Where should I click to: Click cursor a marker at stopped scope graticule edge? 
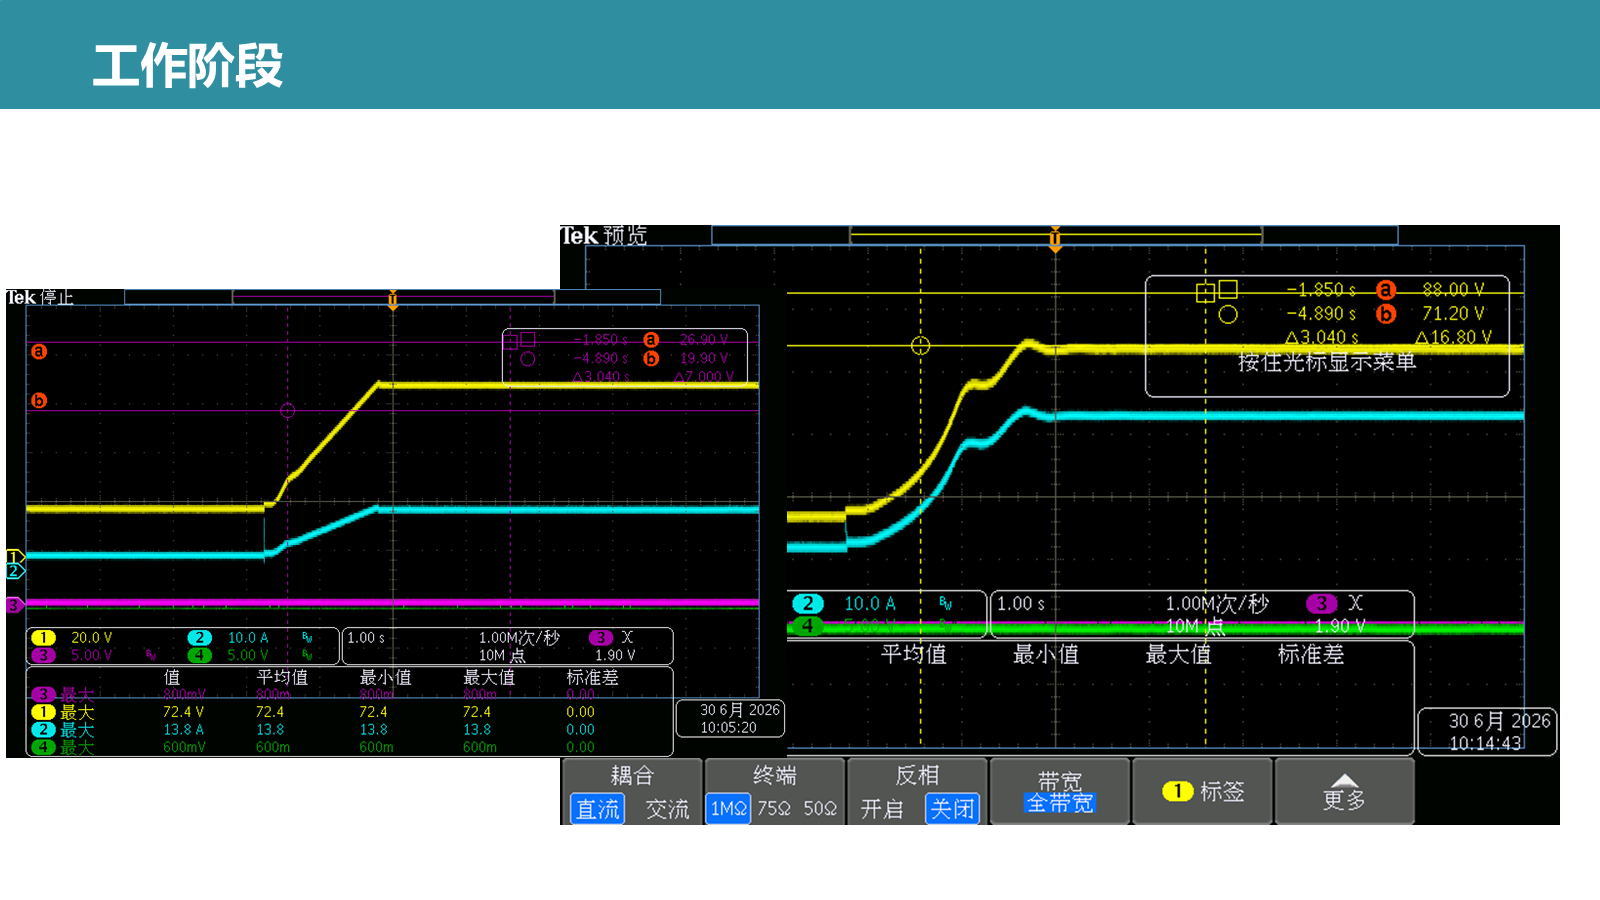pos(39,351)
